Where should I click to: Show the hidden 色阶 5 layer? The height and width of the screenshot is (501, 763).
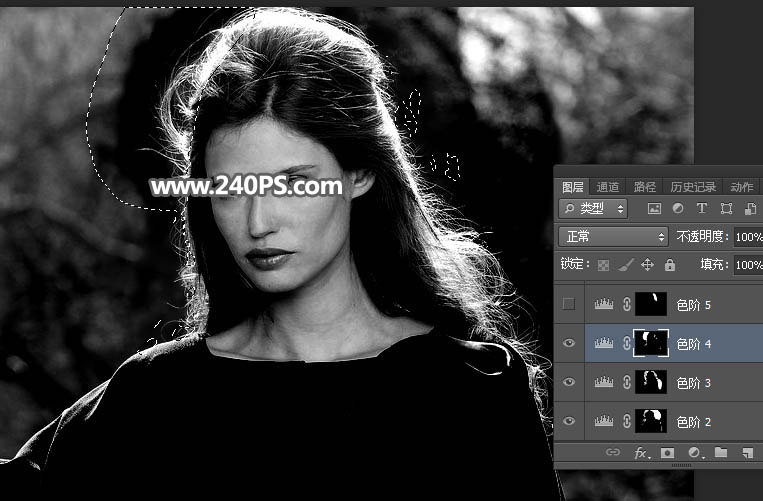[x=568, y=304]
